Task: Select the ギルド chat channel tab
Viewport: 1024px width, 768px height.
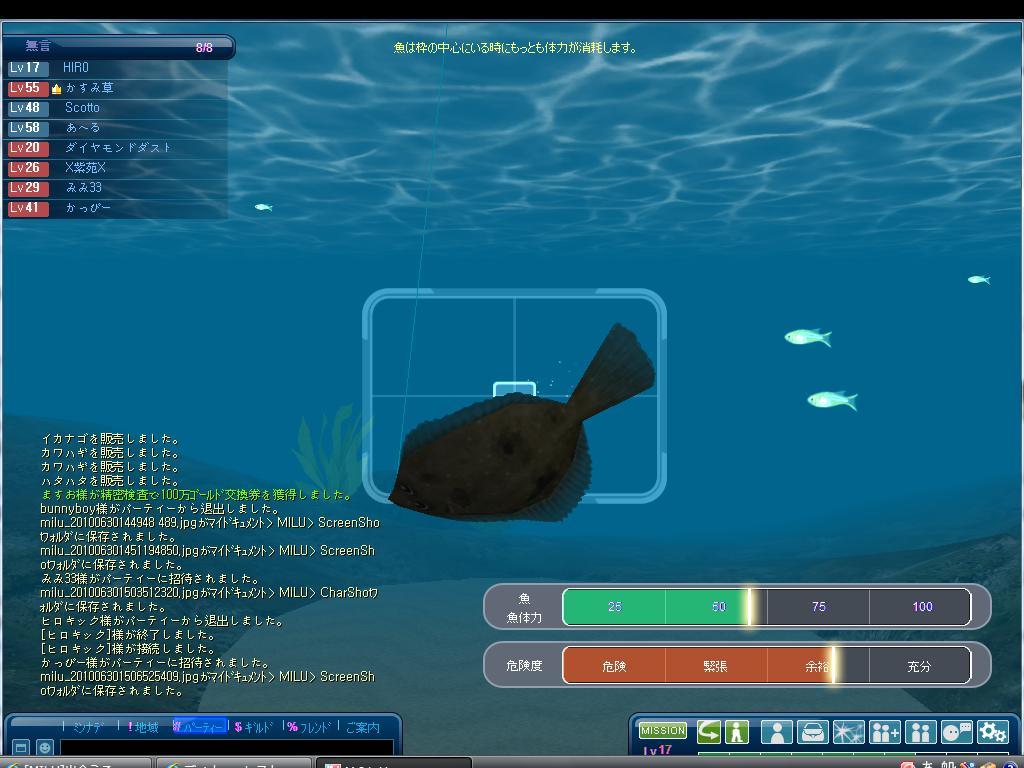Action: click(255, 727)
